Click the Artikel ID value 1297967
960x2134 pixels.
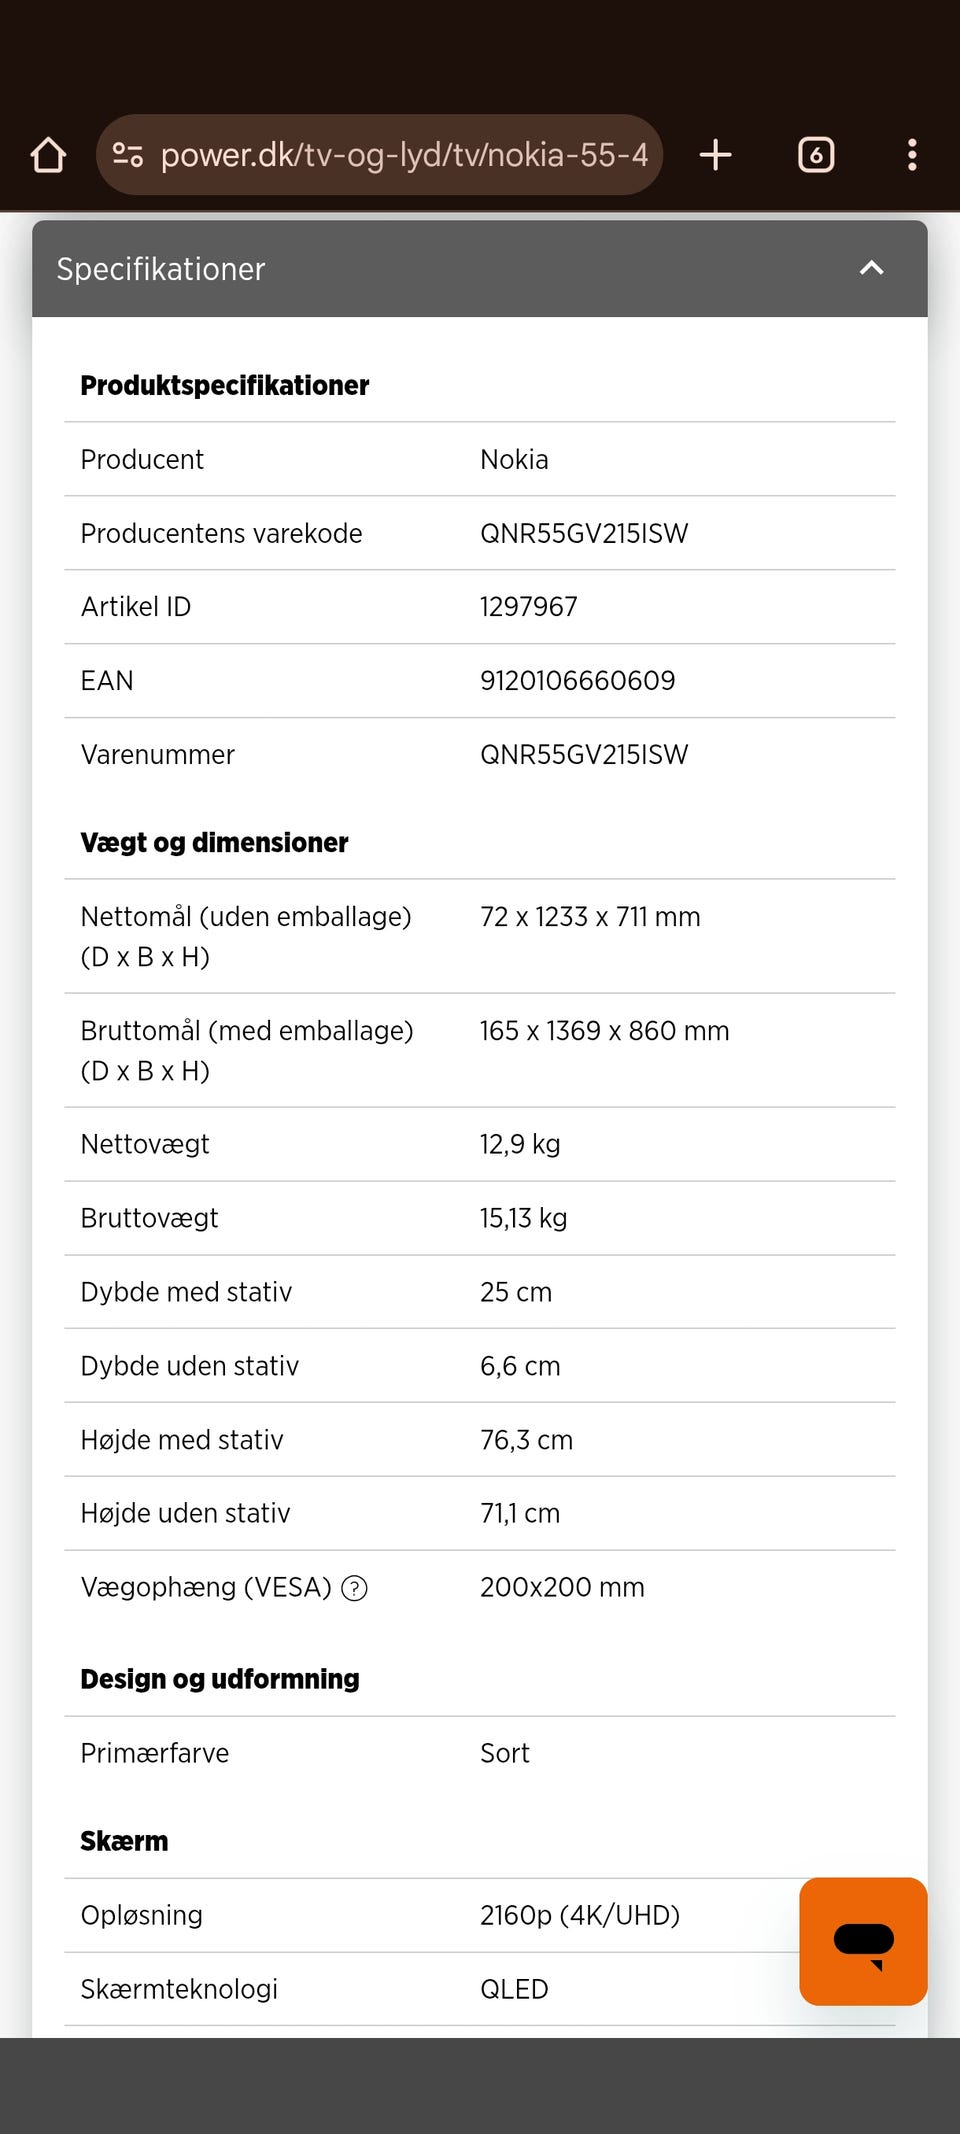[x=528, y=607]
